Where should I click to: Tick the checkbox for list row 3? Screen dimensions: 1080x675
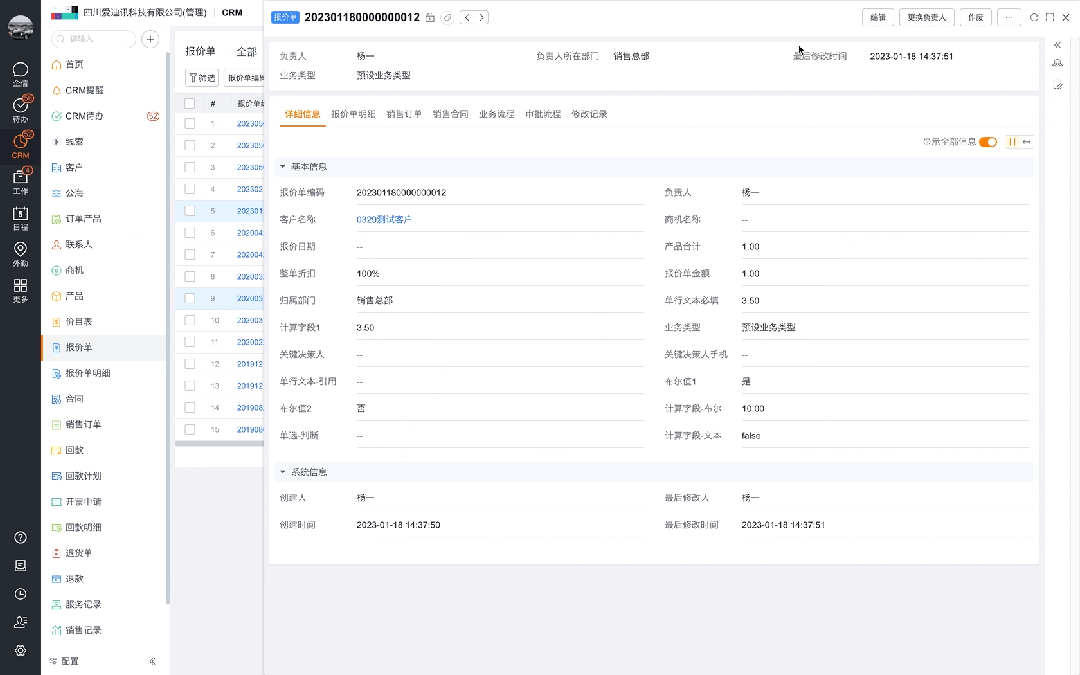tap(189, 167)
